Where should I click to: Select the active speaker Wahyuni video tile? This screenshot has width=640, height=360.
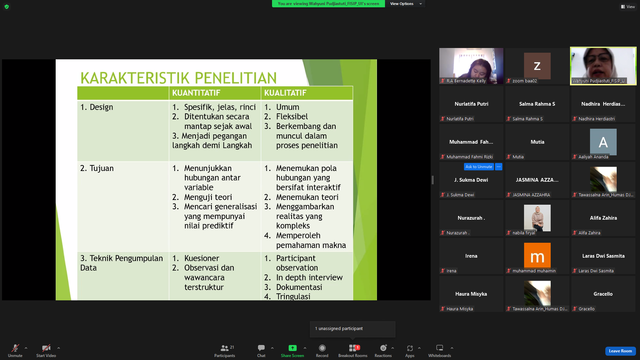point(603,66)
